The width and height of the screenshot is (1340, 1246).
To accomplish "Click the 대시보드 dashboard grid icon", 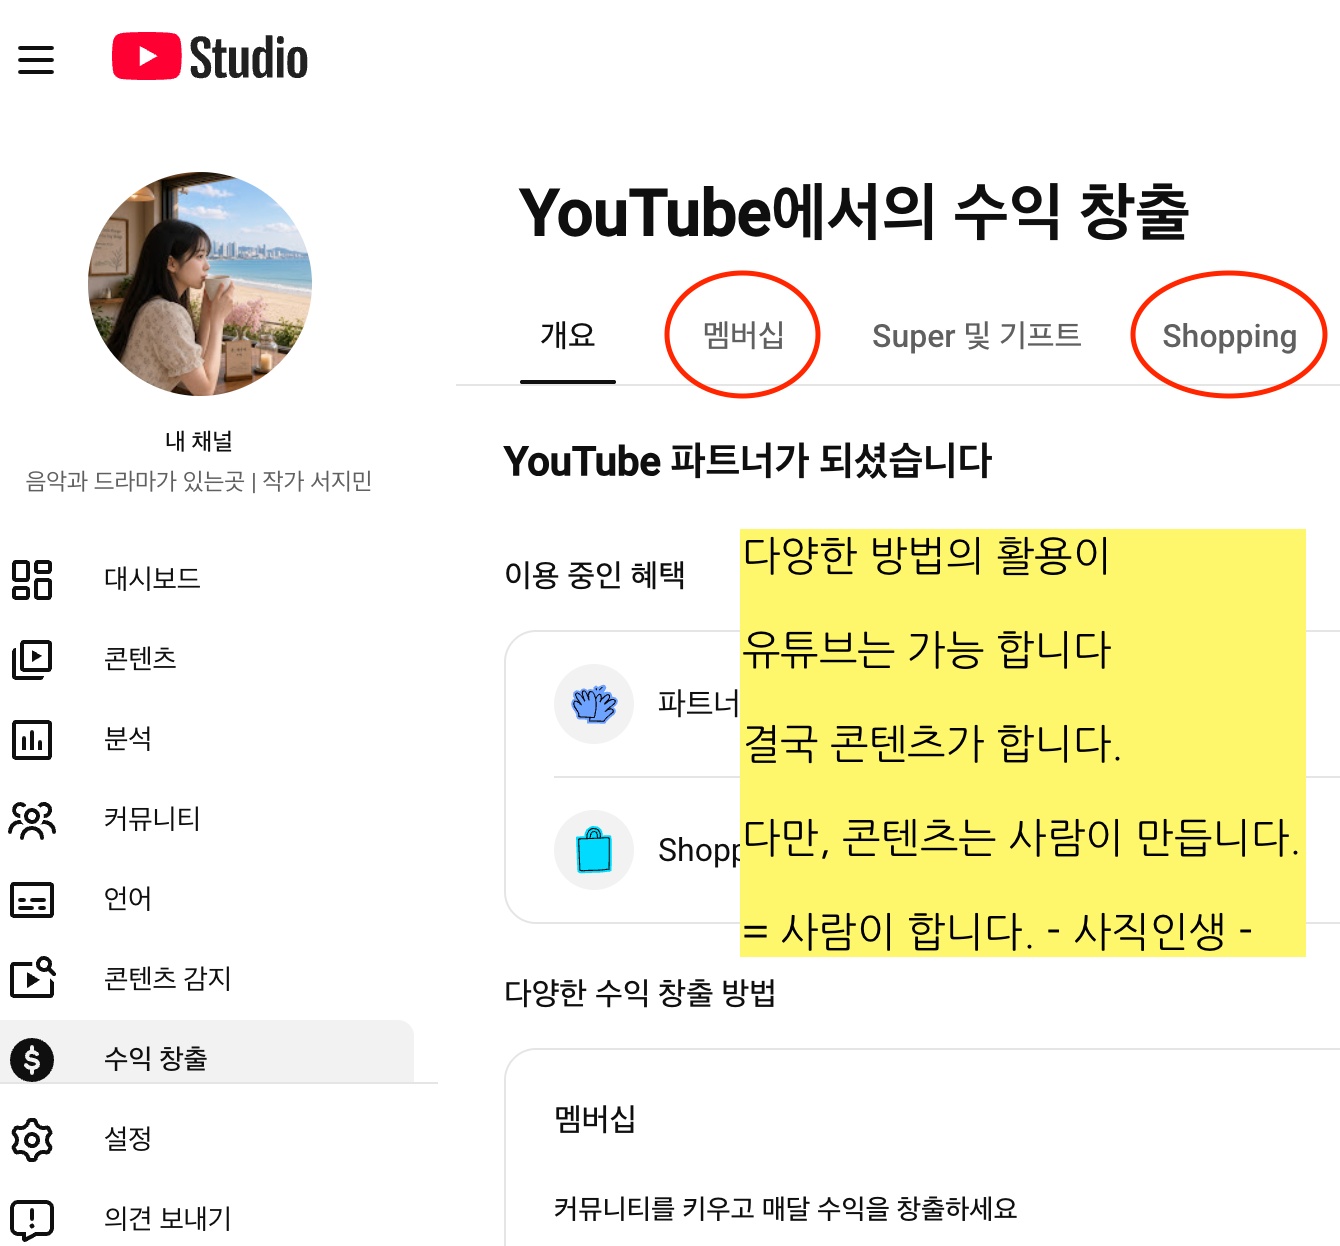I will [x=32, y=580].
